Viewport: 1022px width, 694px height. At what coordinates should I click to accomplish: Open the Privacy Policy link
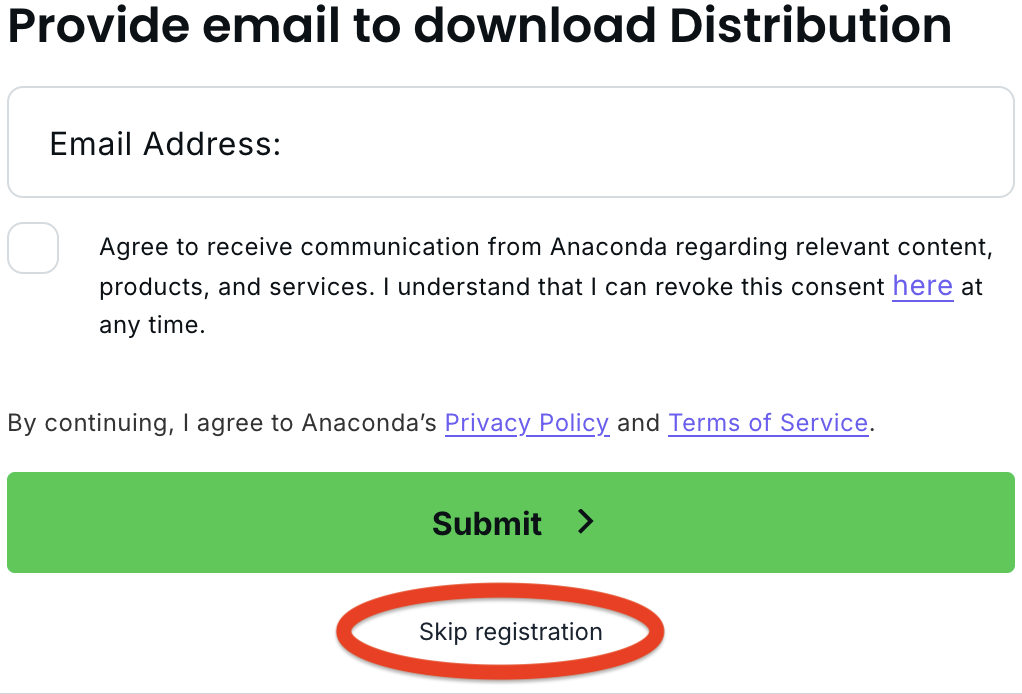pos(527,423)
